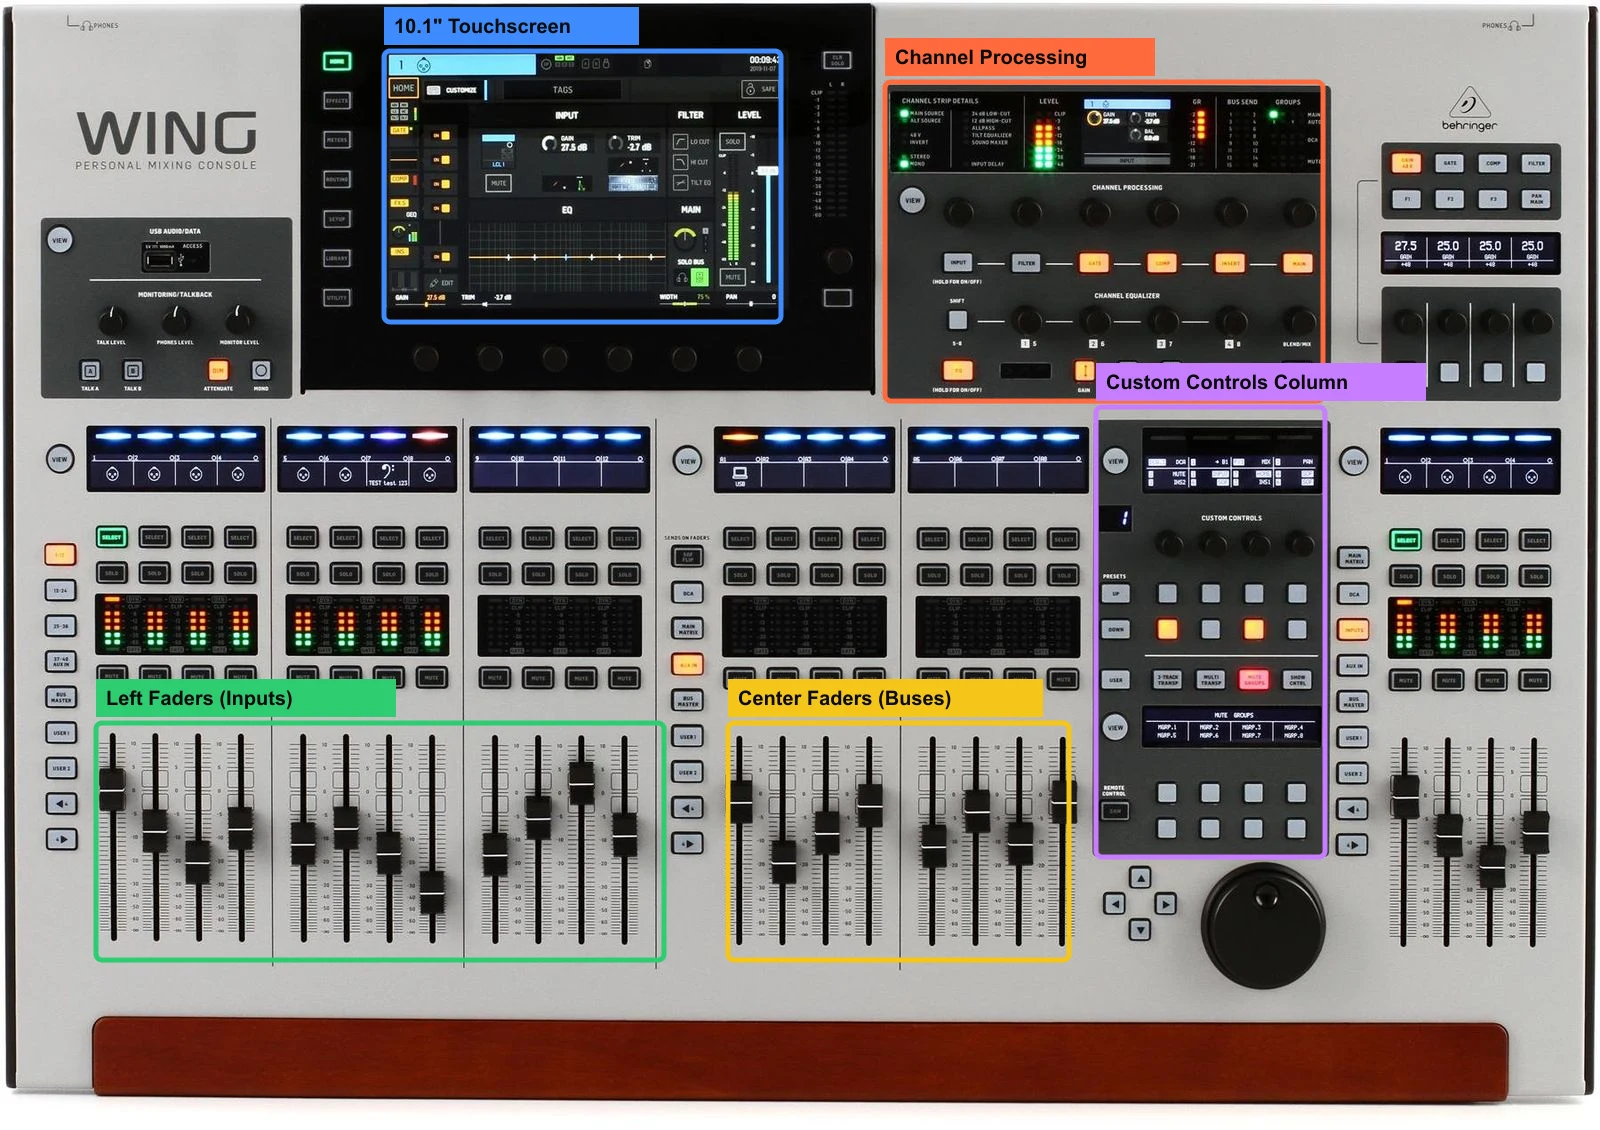This screenshot has height=1130, width=1600.
Task: Push the Talk A button
Action: (x=90, y=371)
